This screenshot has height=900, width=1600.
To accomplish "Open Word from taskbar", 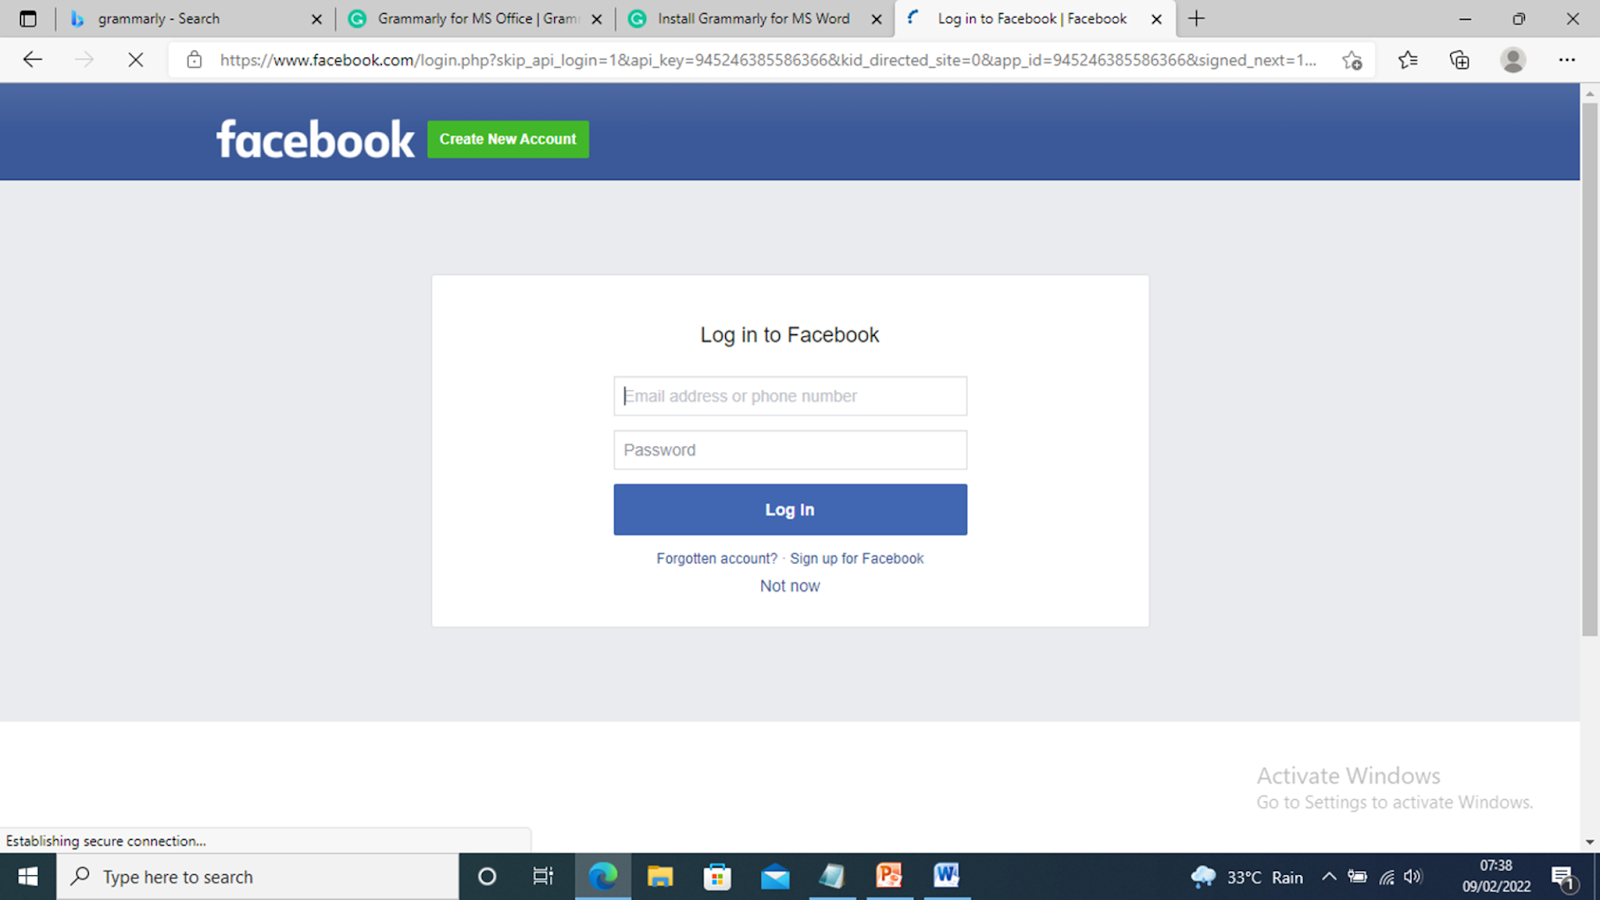I will [x=946, y=877].
